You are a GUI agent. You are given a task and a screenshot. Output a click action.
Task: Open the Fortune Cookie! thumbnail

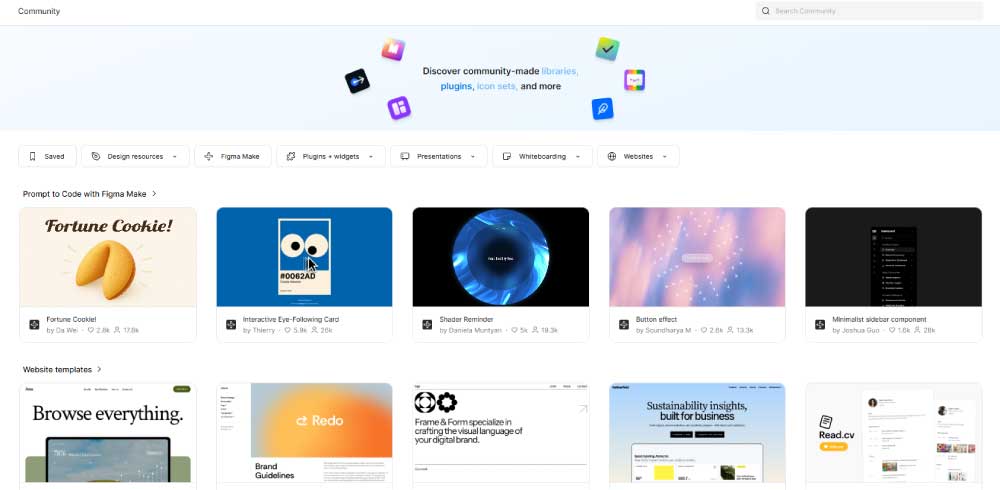pyautogui.click(x=108, y=257)
